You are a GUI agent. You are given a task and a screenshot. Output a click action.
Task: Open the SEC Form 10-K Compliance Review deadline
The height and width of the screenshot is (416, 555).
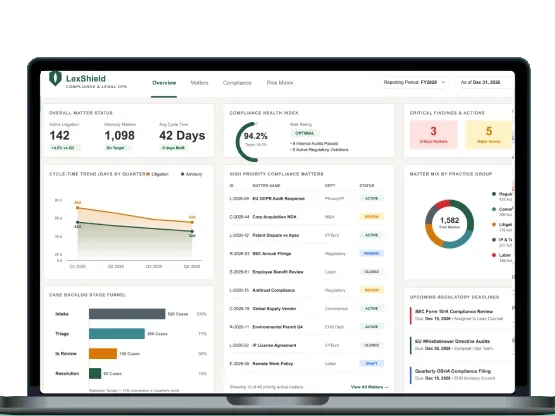point(460,315)
